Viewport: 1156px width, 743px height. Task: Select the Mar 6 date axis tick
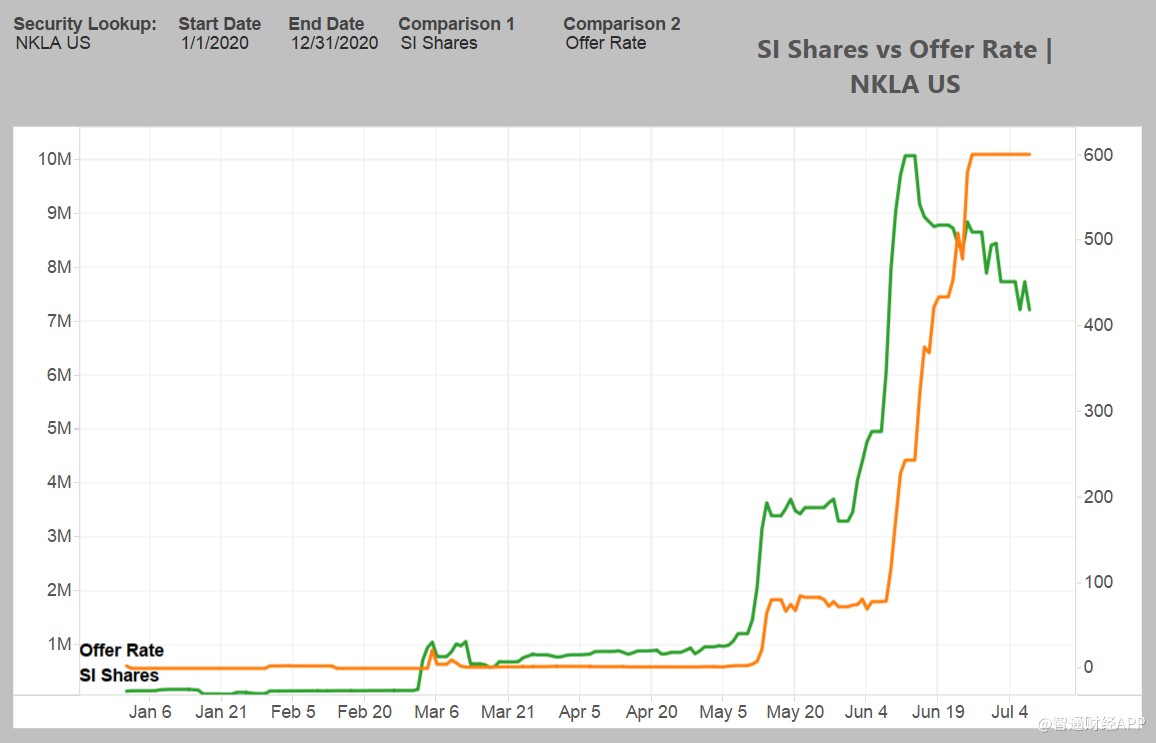(x=436, y=712)
